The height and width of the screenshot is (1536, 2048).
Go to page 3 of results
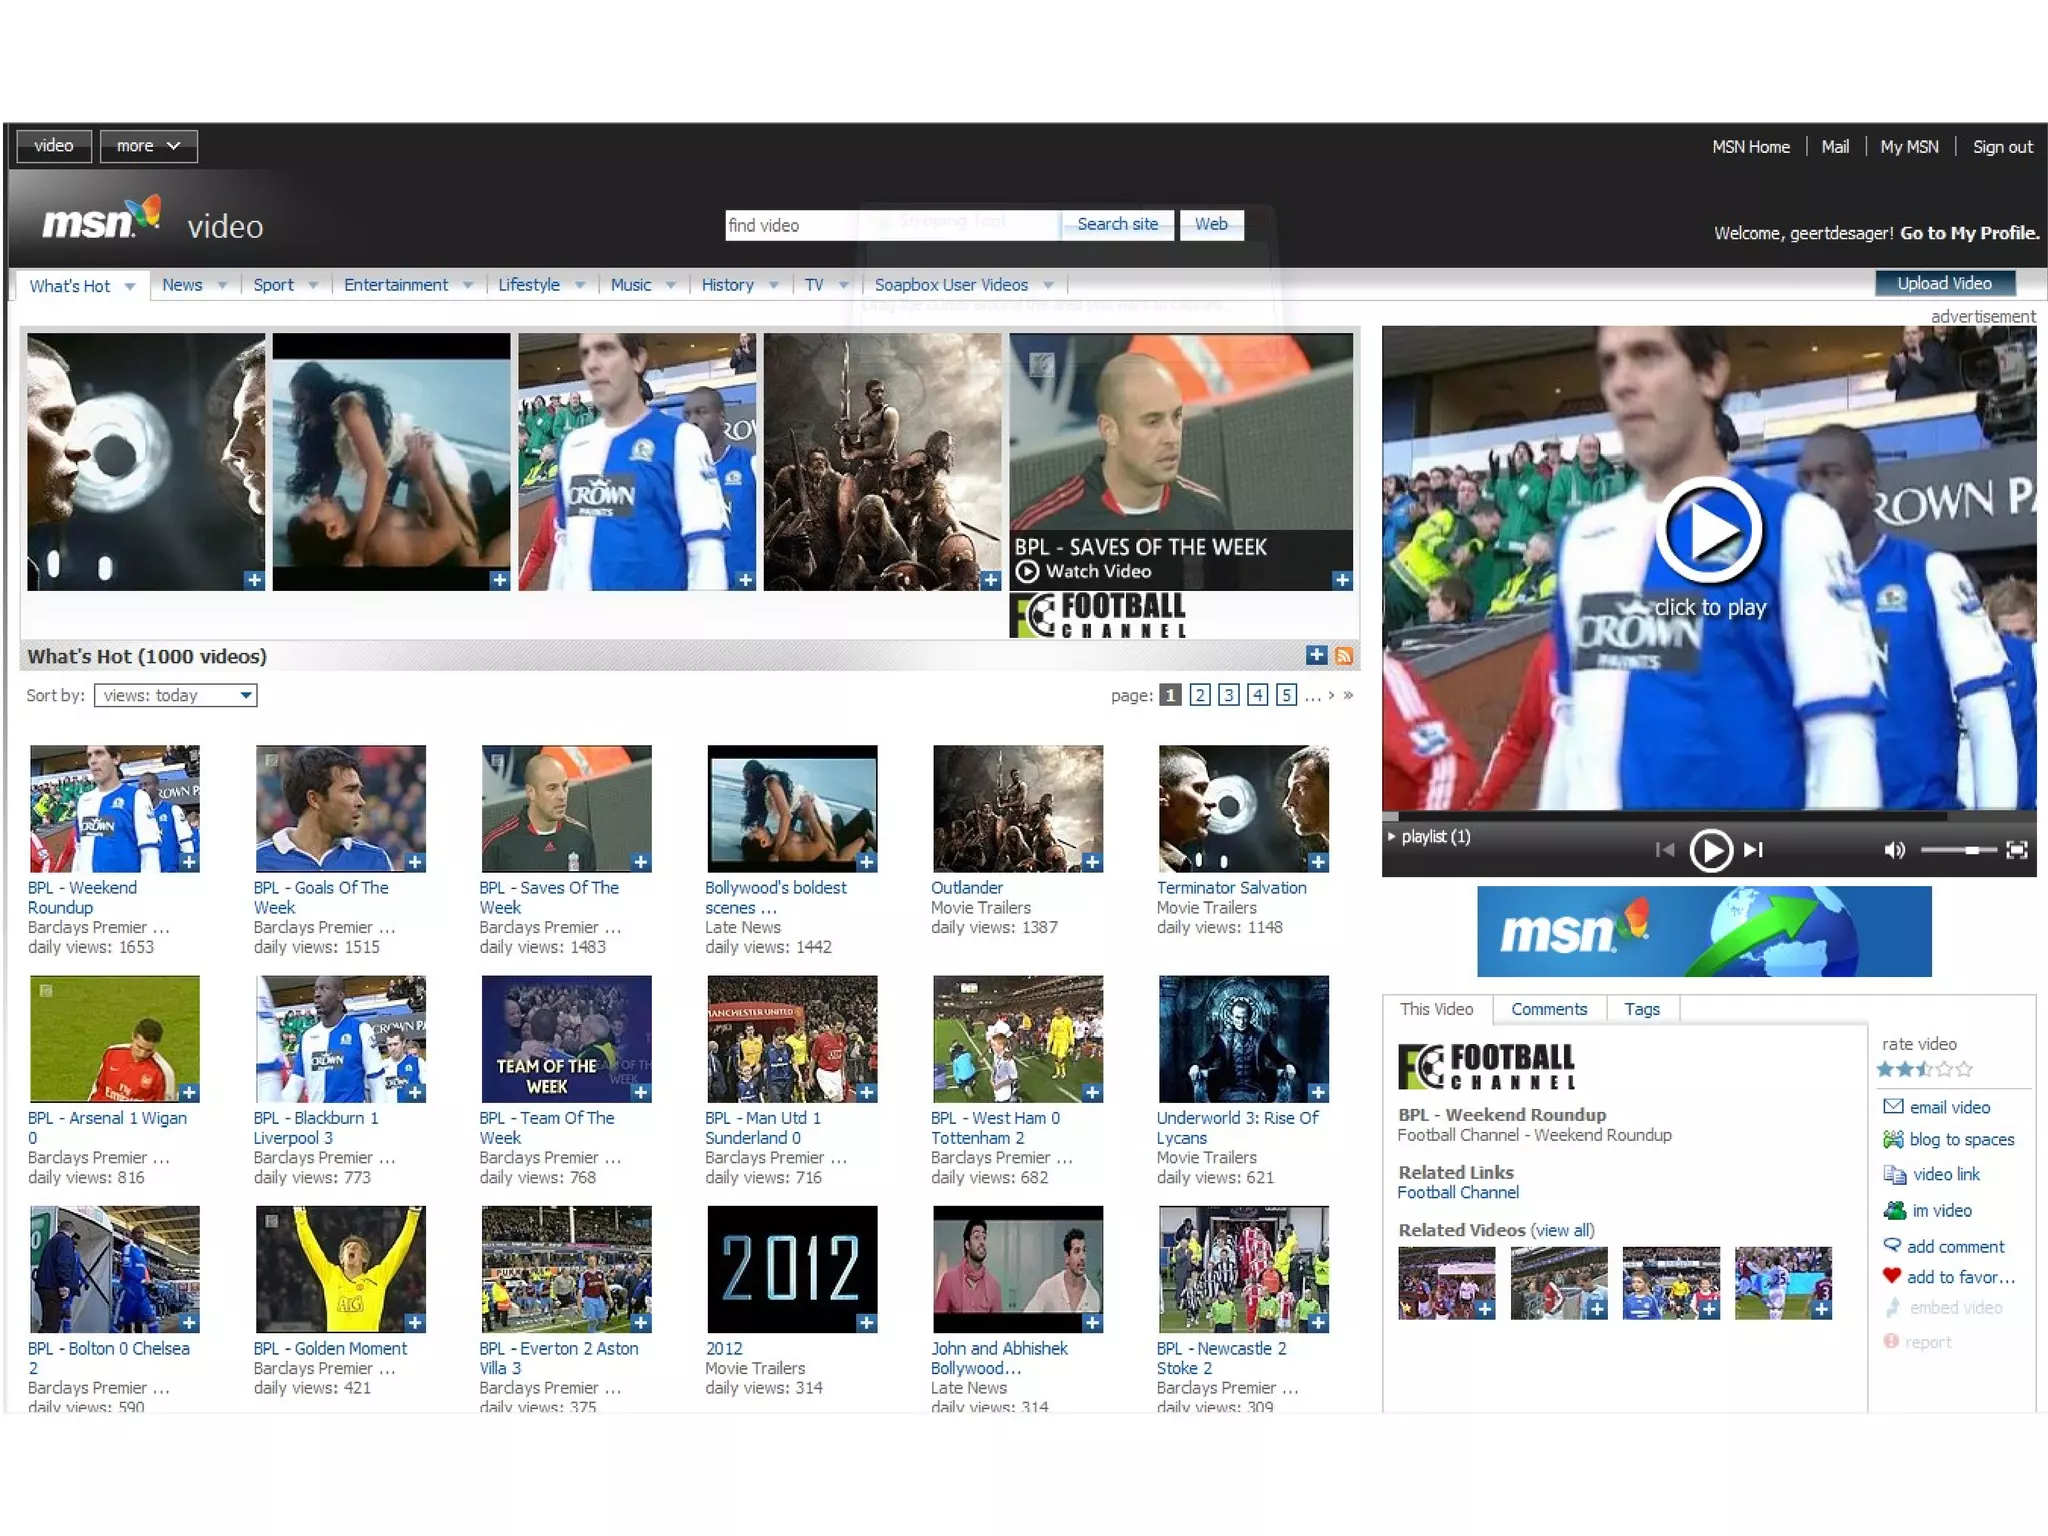[1229, 695]
